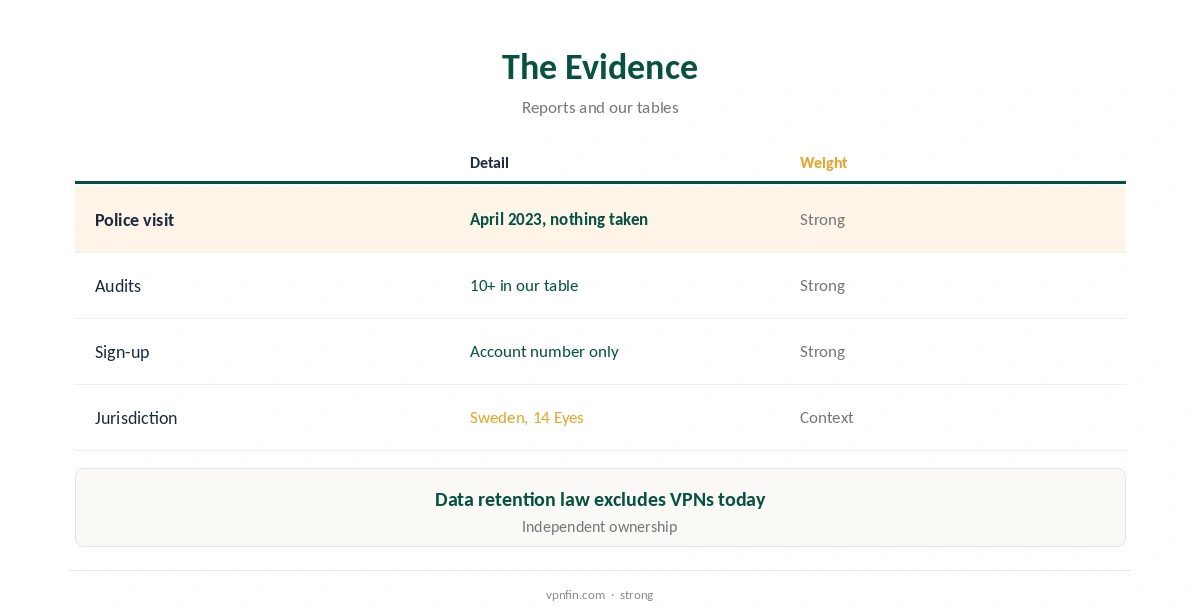Click the cell "10+ in our table"

(524, 286)
